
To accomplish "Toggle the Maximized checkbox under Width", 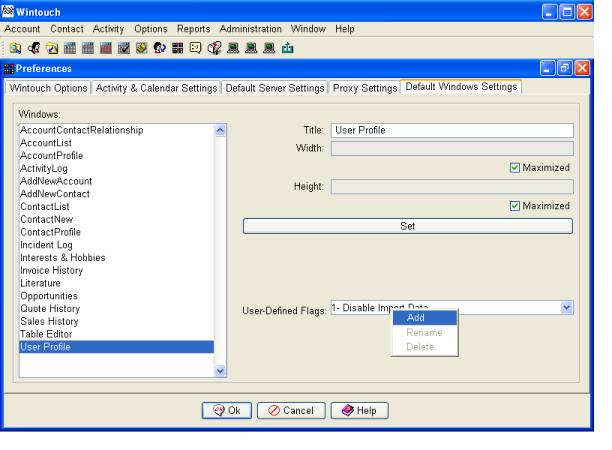I will tap(515, 168).
